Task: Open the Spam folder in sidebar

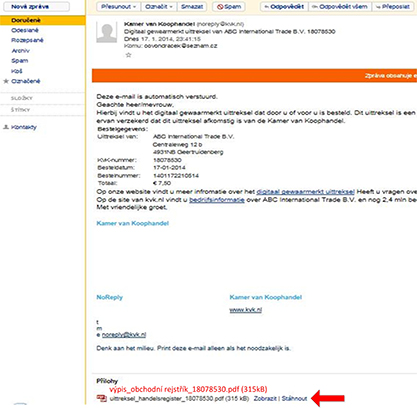Action: 20,61
